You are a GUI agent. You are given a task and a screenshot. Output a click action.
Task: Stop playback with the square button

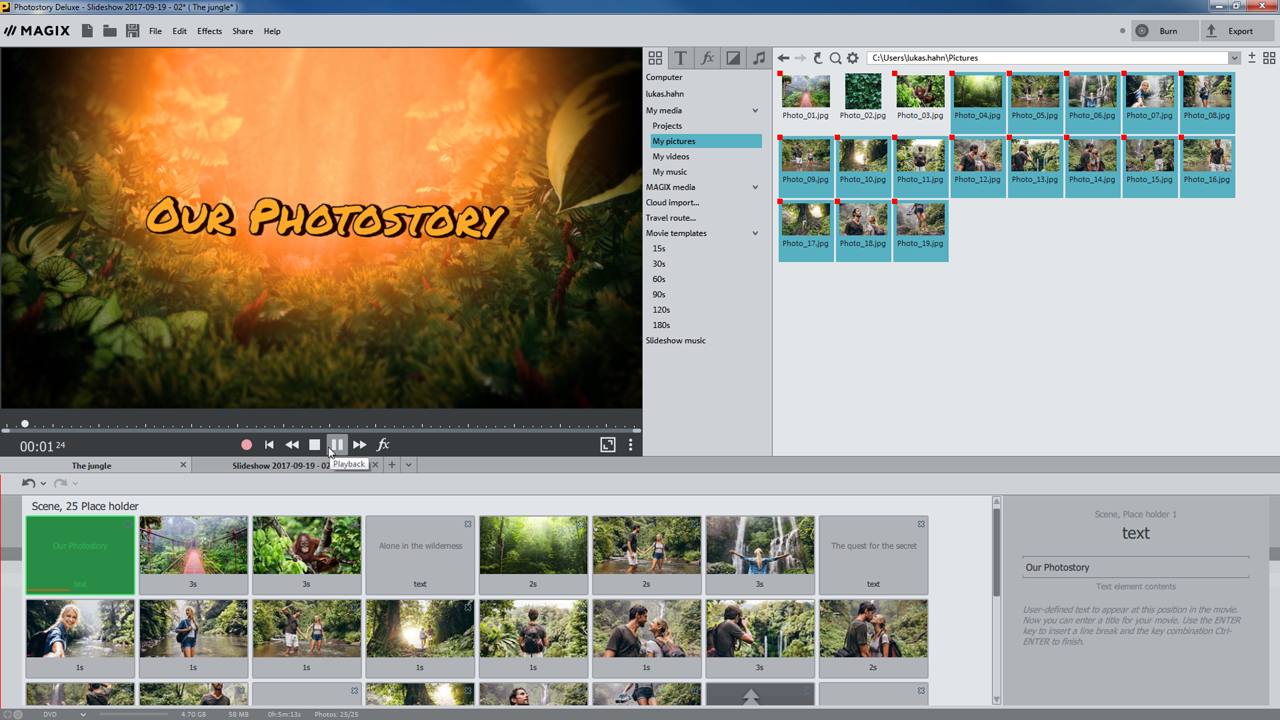[x=314, y=445]
